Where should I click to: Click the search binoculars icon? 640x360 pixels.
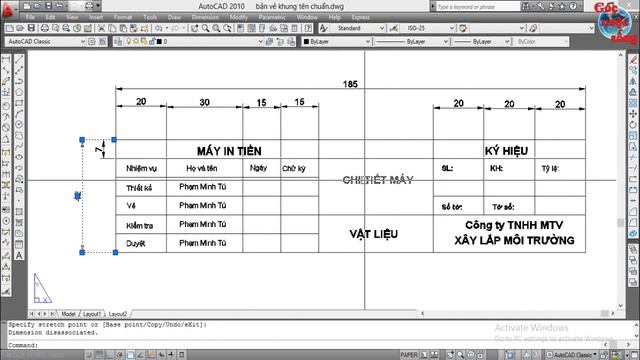(526, 6)
